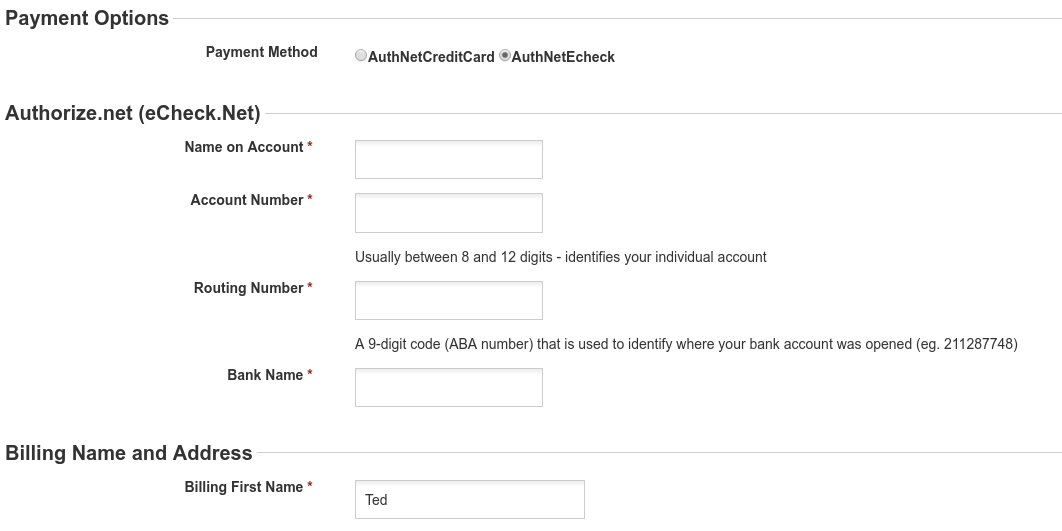Click the Payment Options section heading
Screen dimensions: 1062x531
[87, 18]
